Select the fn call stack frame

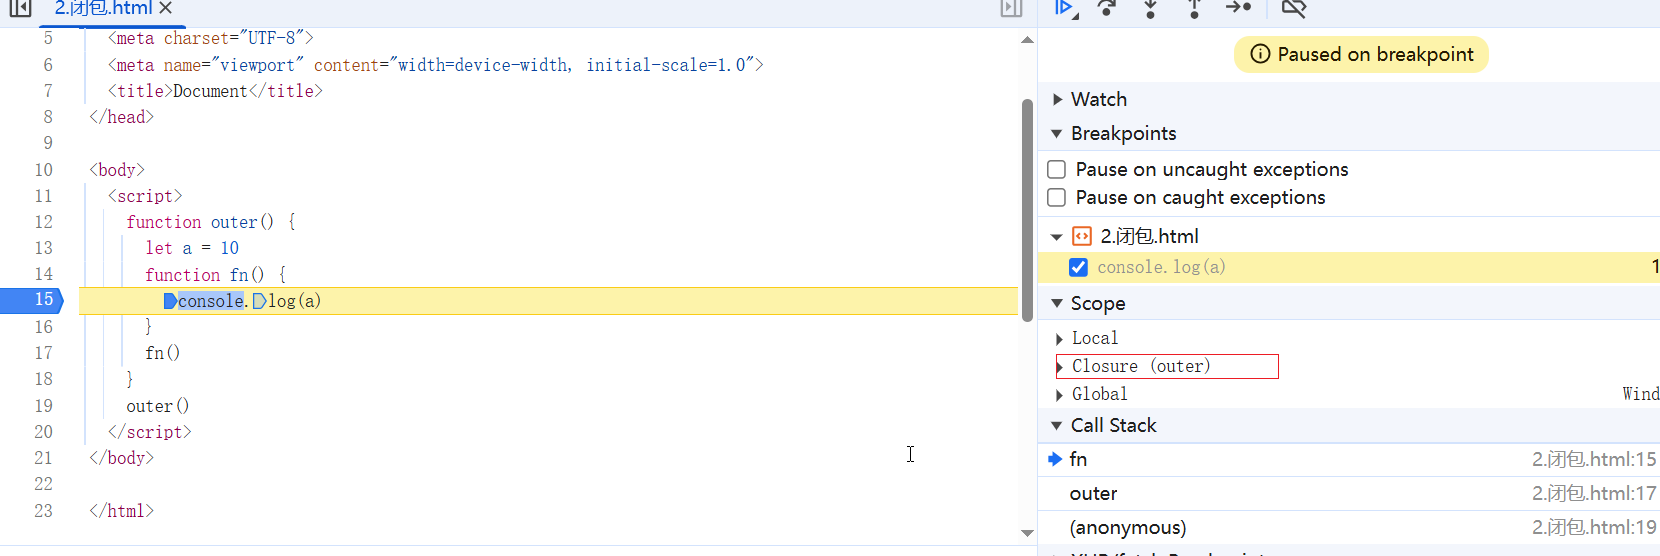tap(1349, 459)
